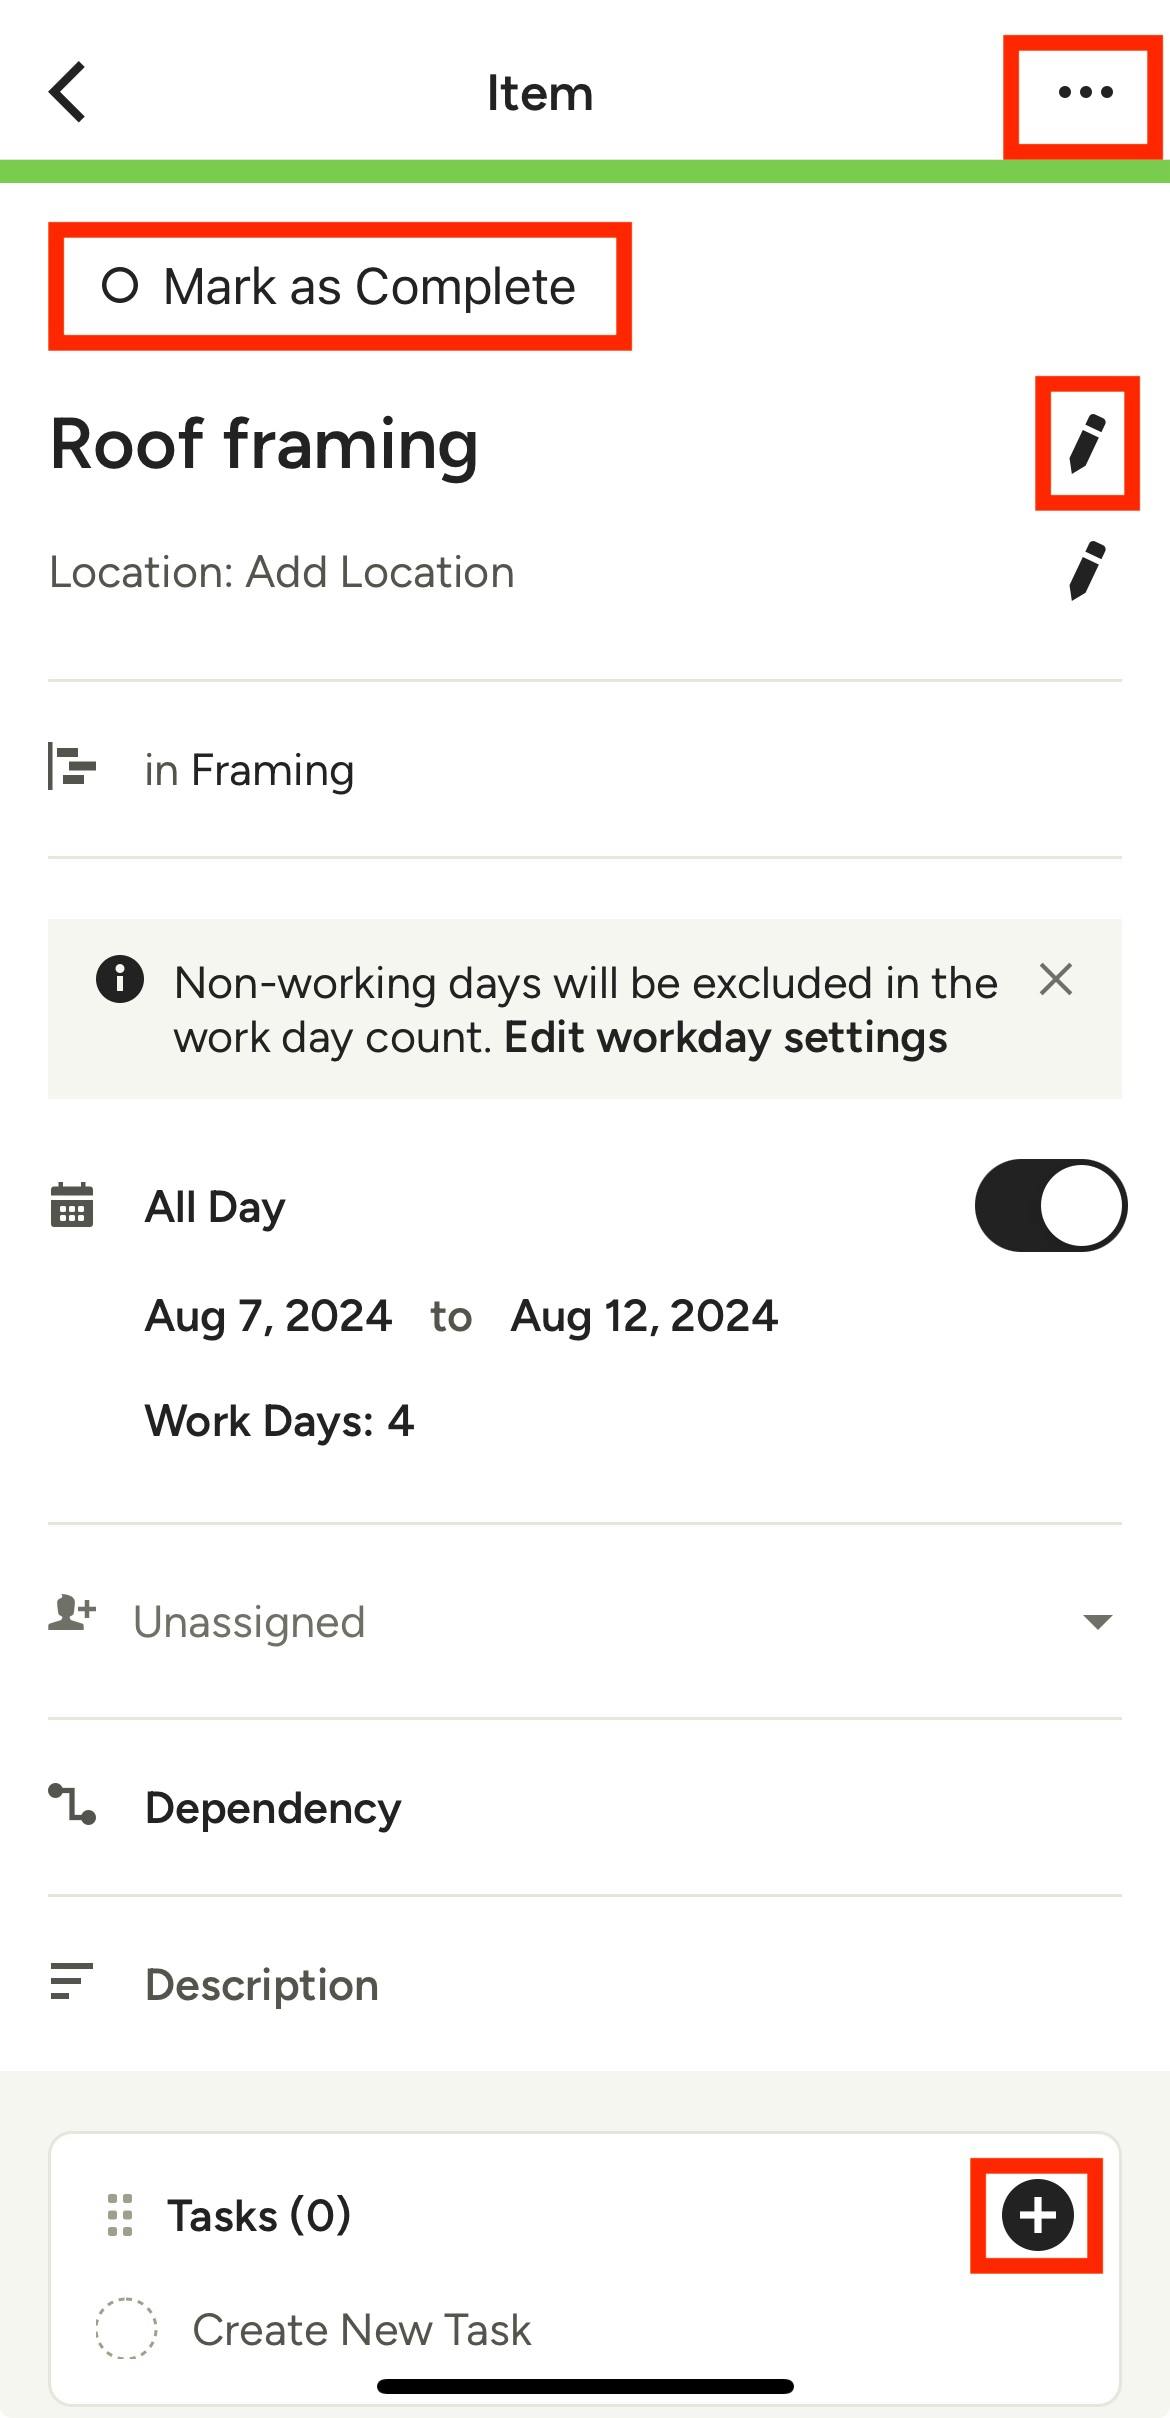Add a task with the plus icon
1170x2418 pixels.
click(x=1037, y=2215)
